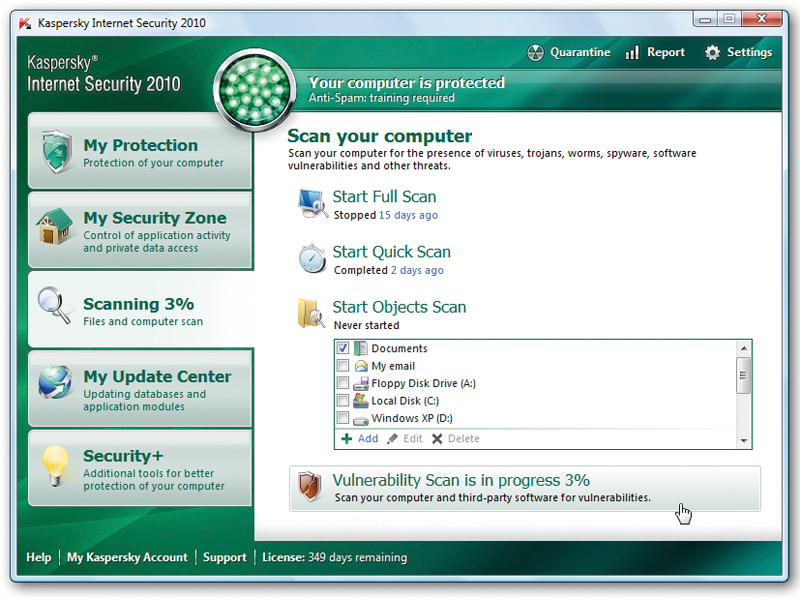Screen dimensions: 800x600
Task: Tick the Local Disk (C:) checkbox
Action: (343, 401)
